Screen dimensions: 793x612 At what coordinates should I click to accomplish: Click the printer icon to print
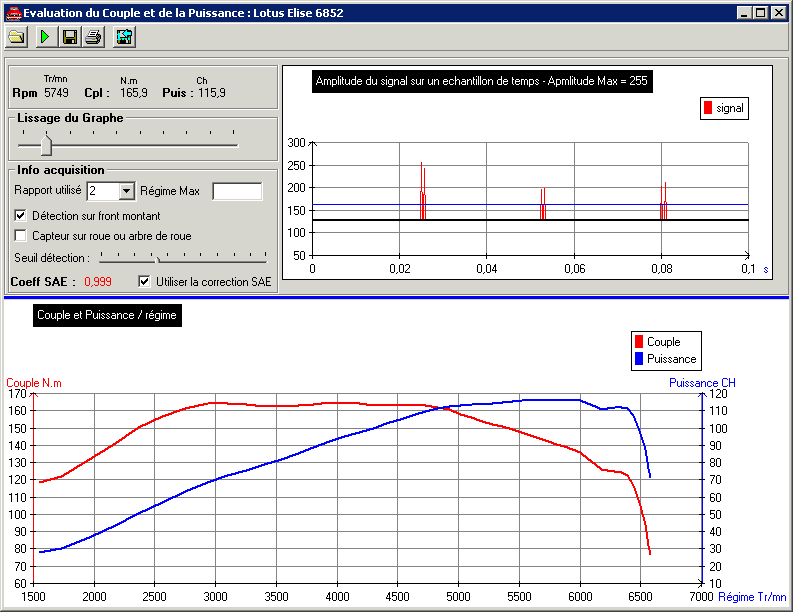pos(93,37)
